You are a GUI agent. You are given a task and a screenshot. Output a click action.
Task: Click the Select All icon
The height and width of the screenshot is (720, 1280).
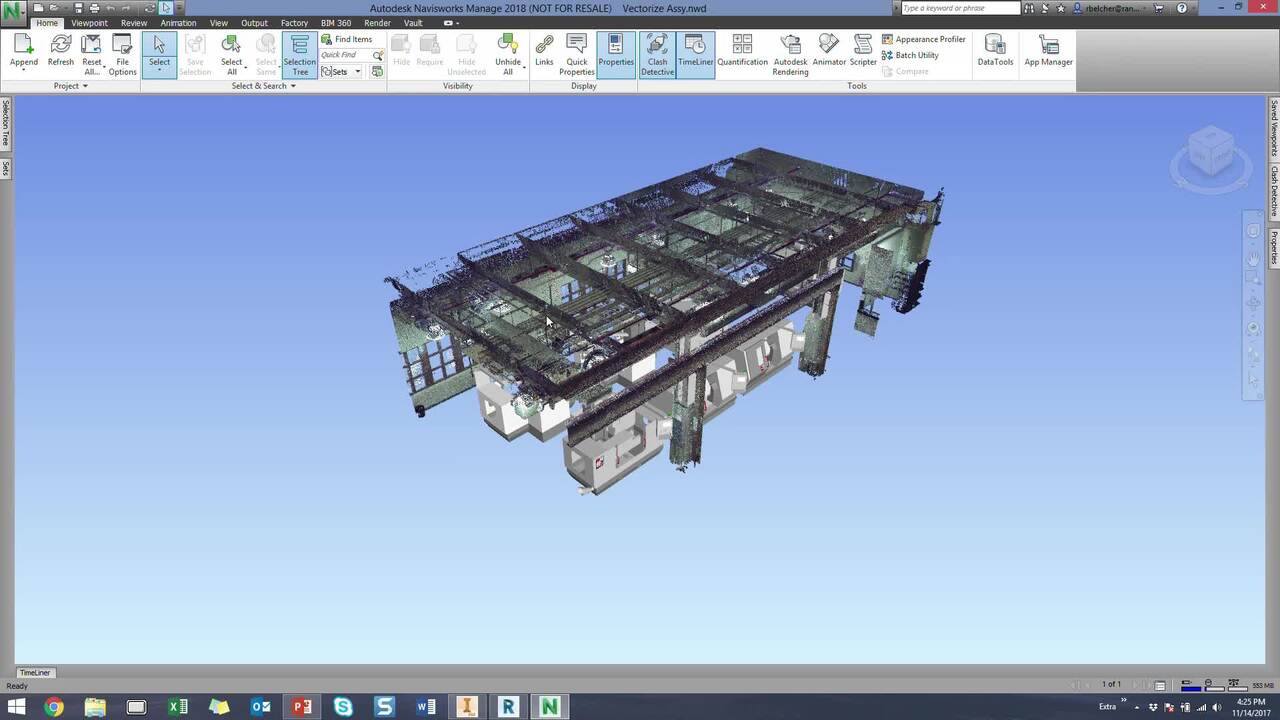[231, 44]
